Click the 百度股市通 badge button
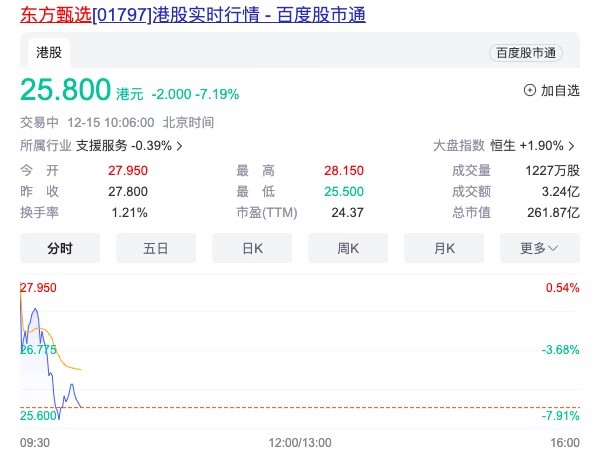The width and height of the screenshot is (596, 454). pyautogui.click(x=526, y=53)
